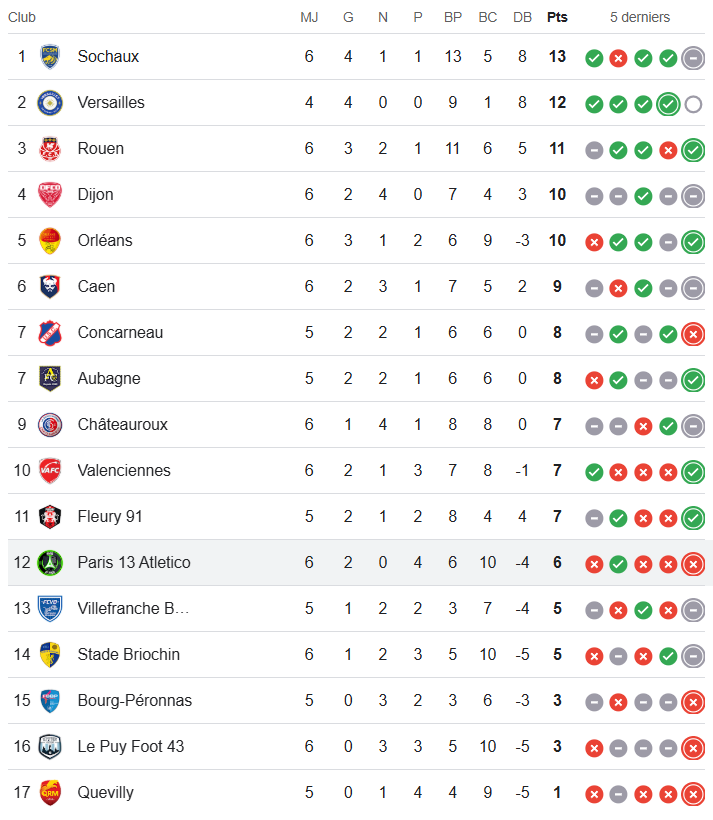Select the Villefranche B… club name
Screen dimensions: 713x820
(133, 609)
